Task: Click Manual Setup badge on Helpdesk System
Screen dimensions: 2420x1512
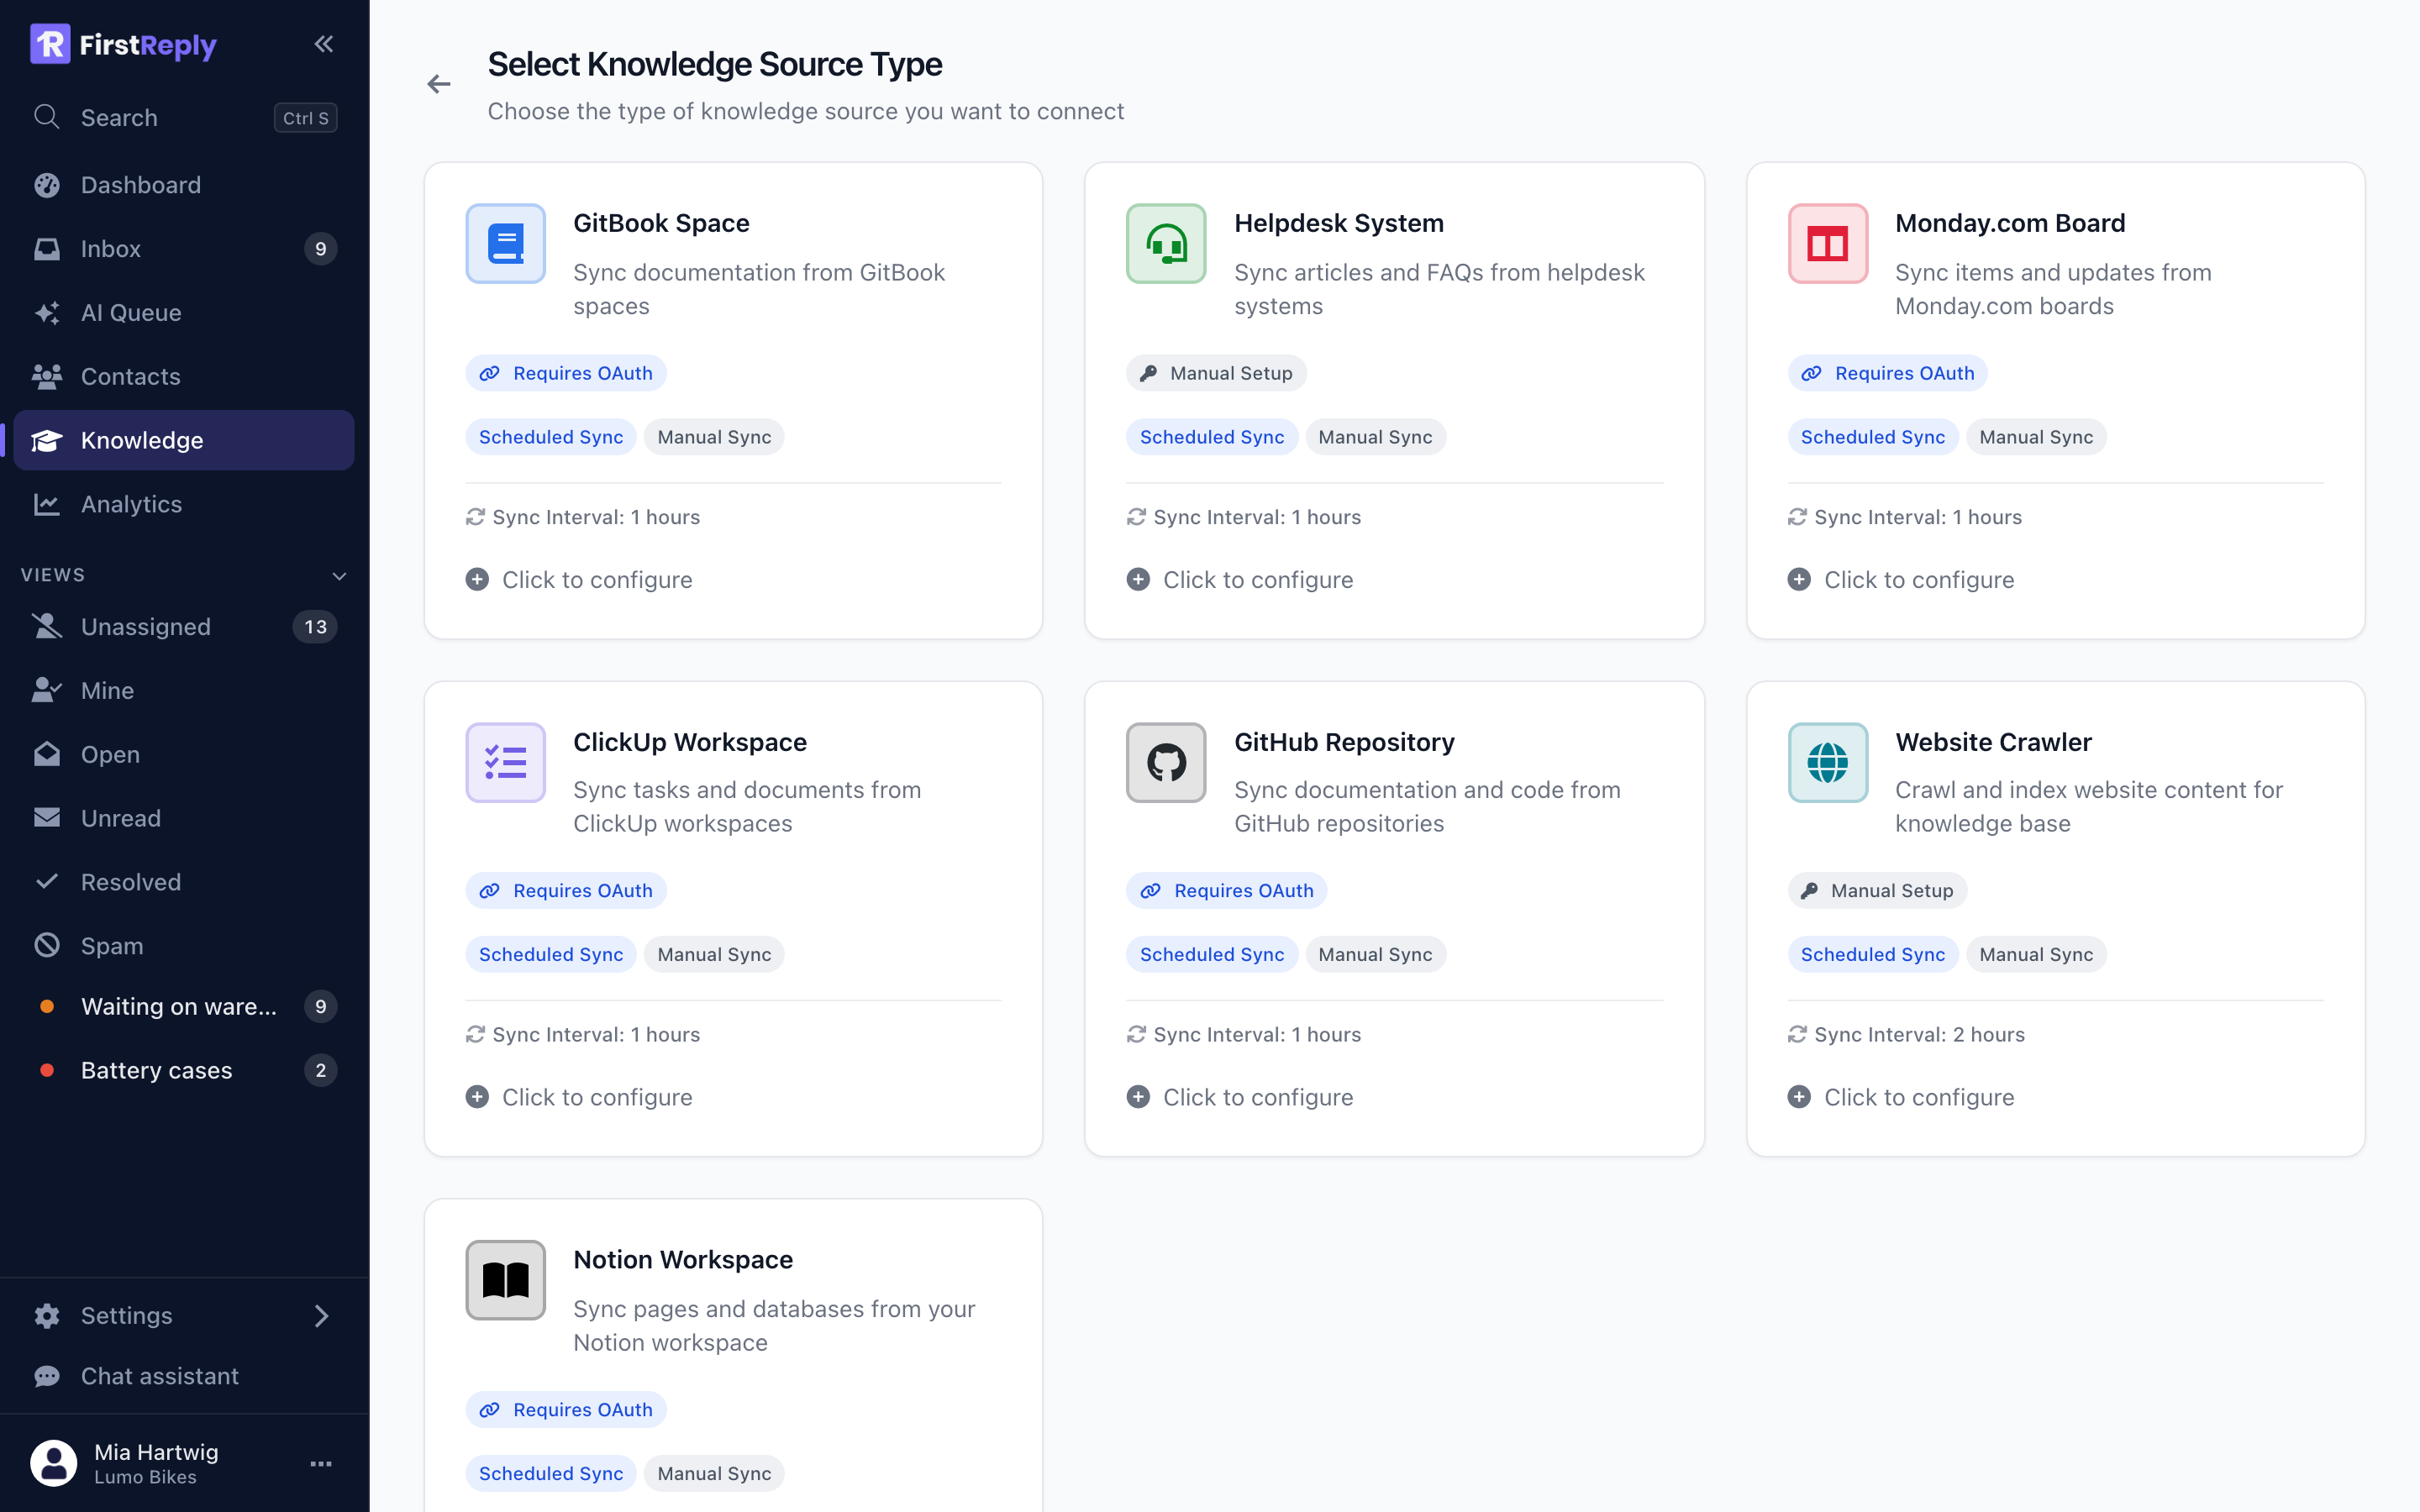Action: click(x=1216, y=373)
